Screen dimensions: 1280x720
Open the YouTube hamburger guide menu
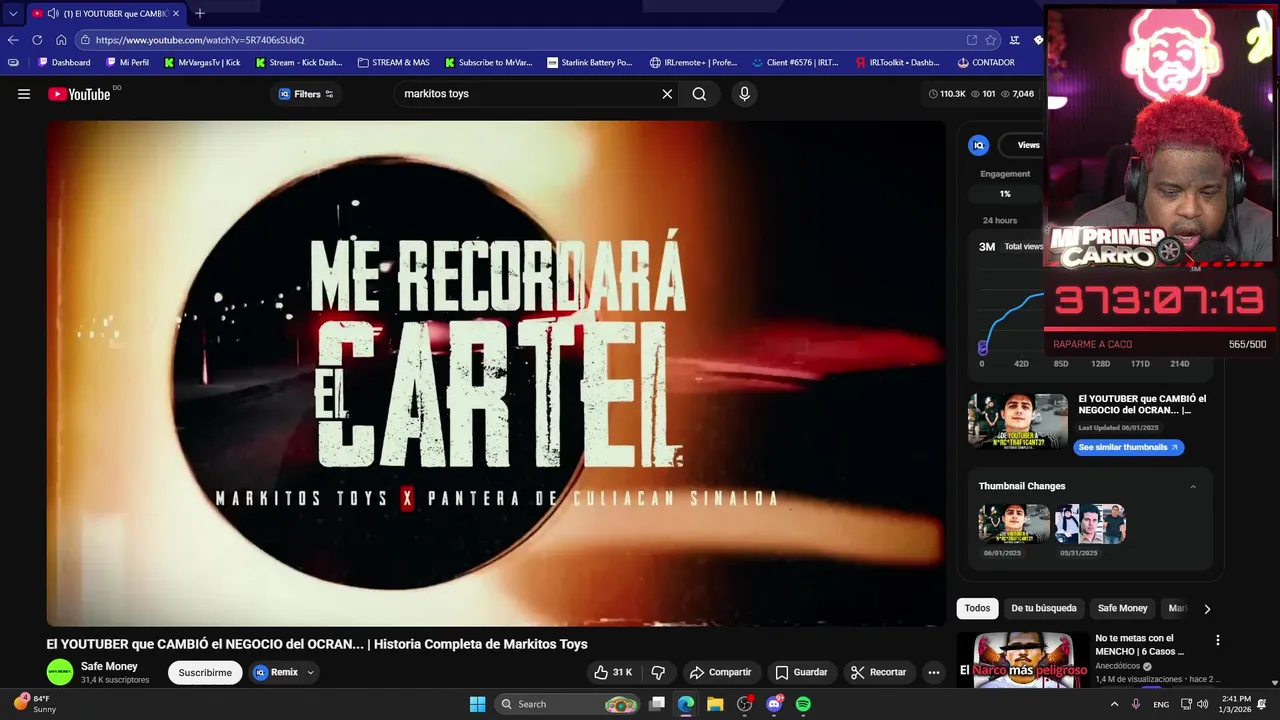click(x=24, y=94)
